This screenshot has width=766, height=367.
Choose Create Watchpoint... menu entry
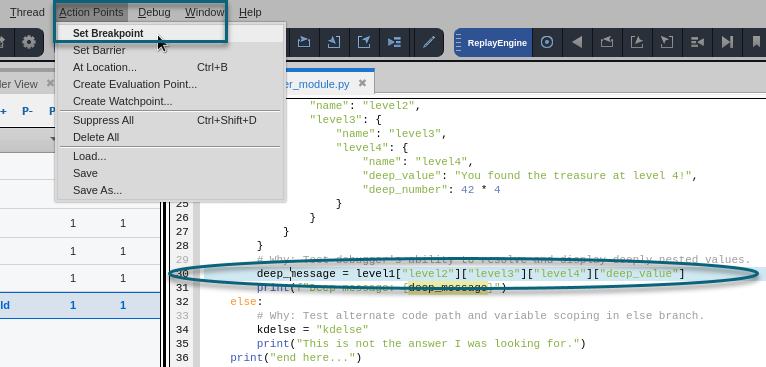click(x=170, y=102)
